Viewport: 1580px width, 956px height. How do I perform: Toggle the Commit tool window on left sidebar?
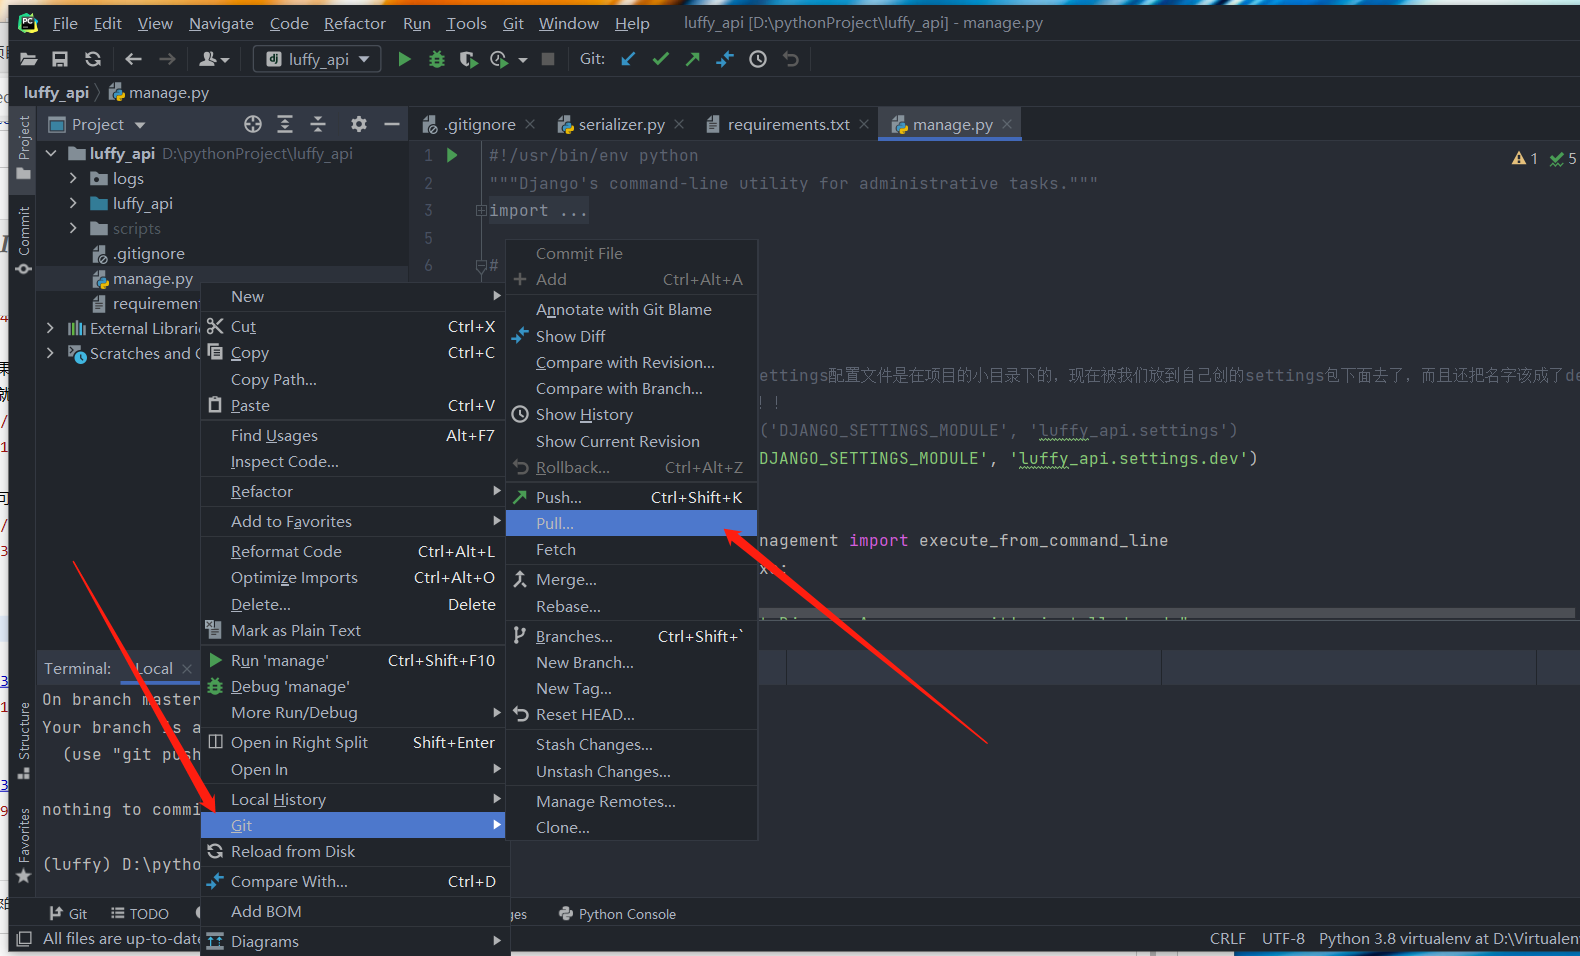pos(24,240)
